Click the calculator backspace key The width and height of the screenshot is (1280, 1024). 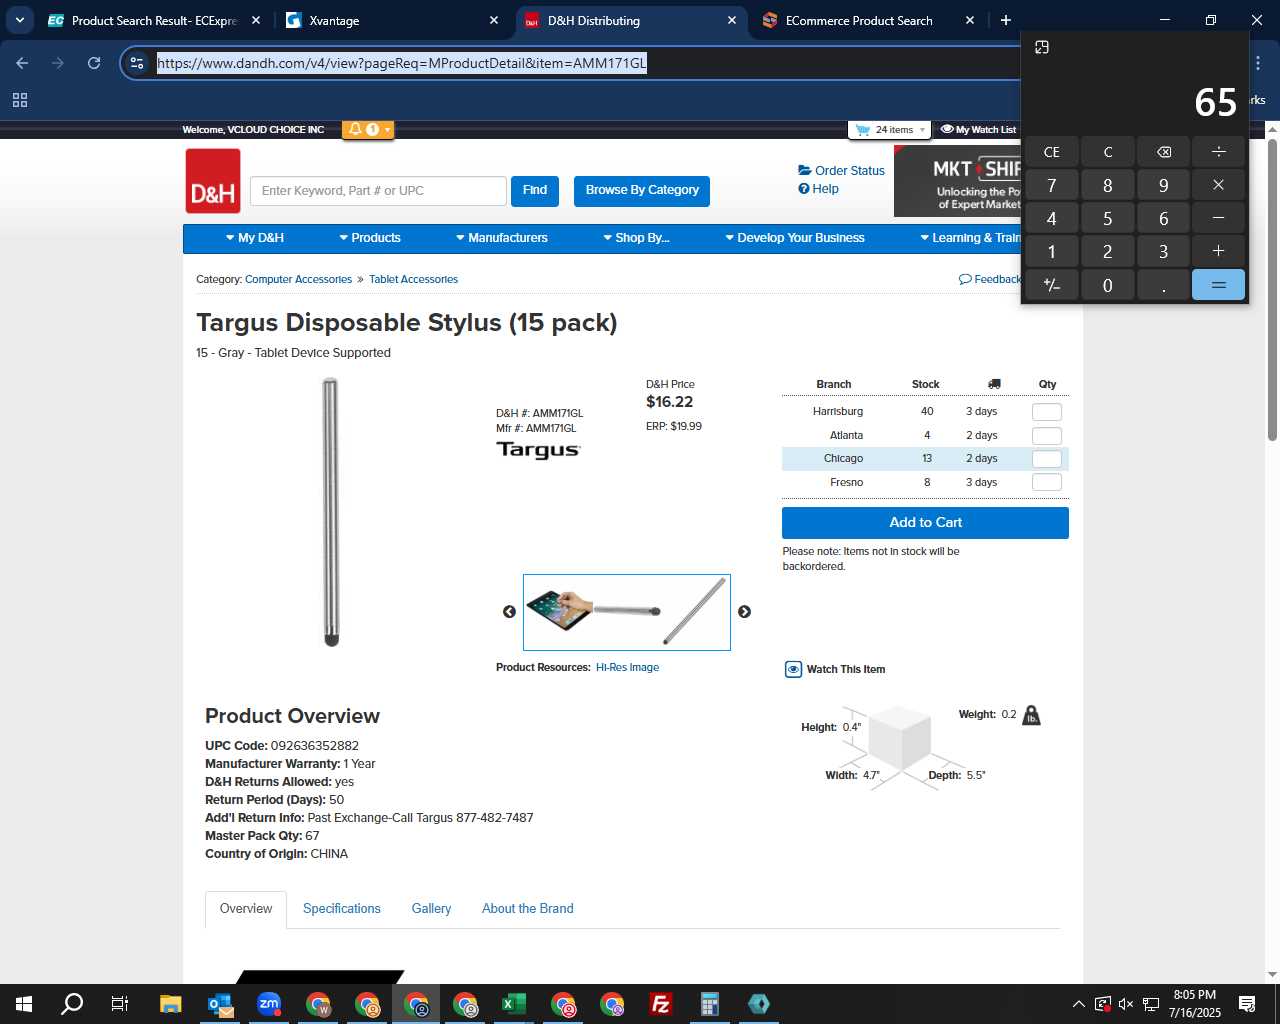tap(1164, 152)
